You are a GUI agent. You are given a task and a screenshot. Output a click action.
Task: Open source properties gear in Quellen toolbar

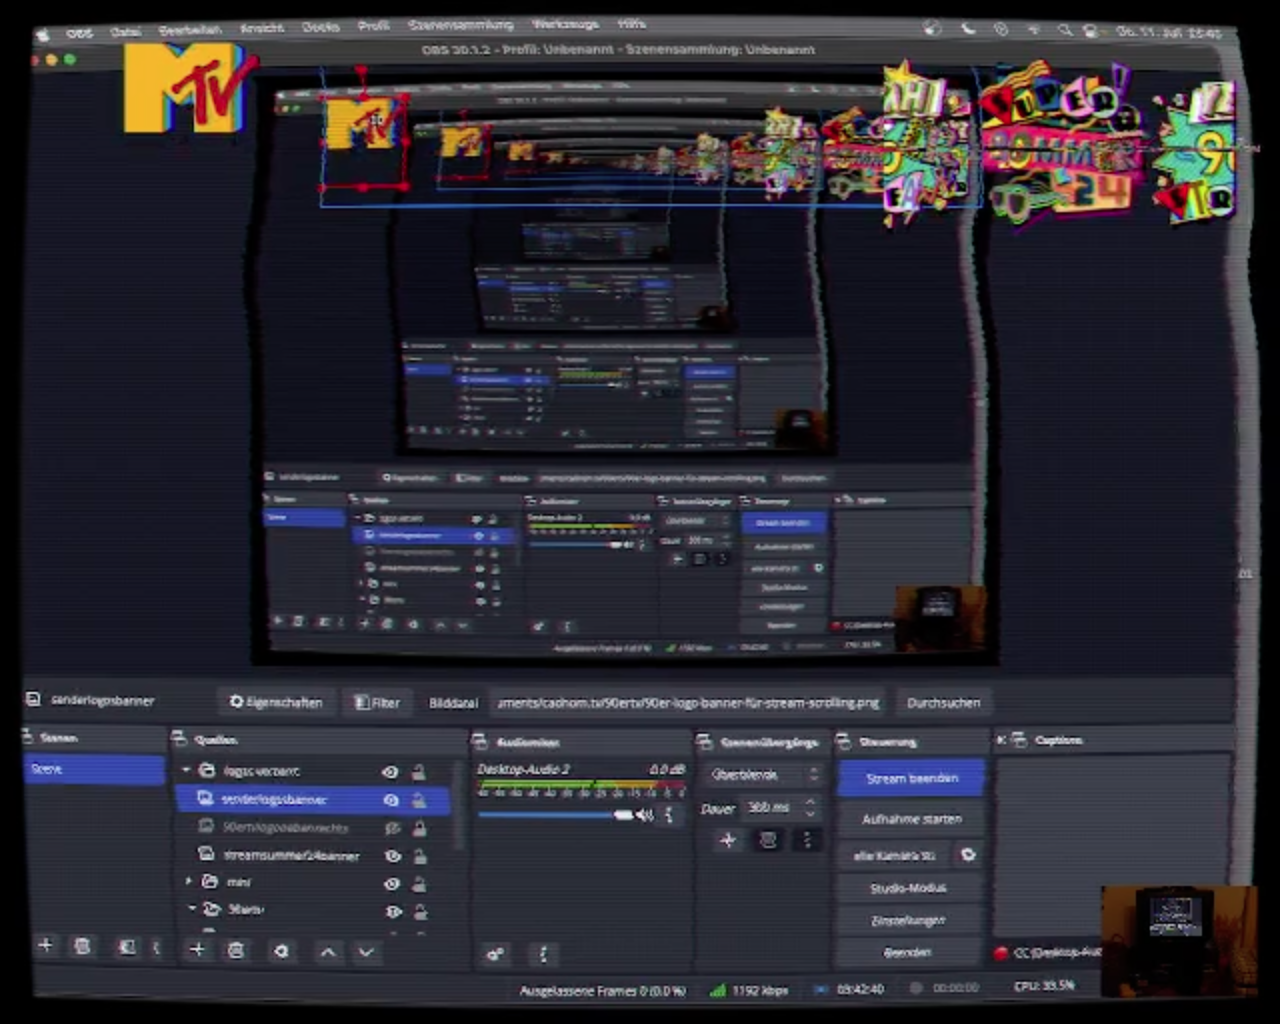(x=281, y=951)
